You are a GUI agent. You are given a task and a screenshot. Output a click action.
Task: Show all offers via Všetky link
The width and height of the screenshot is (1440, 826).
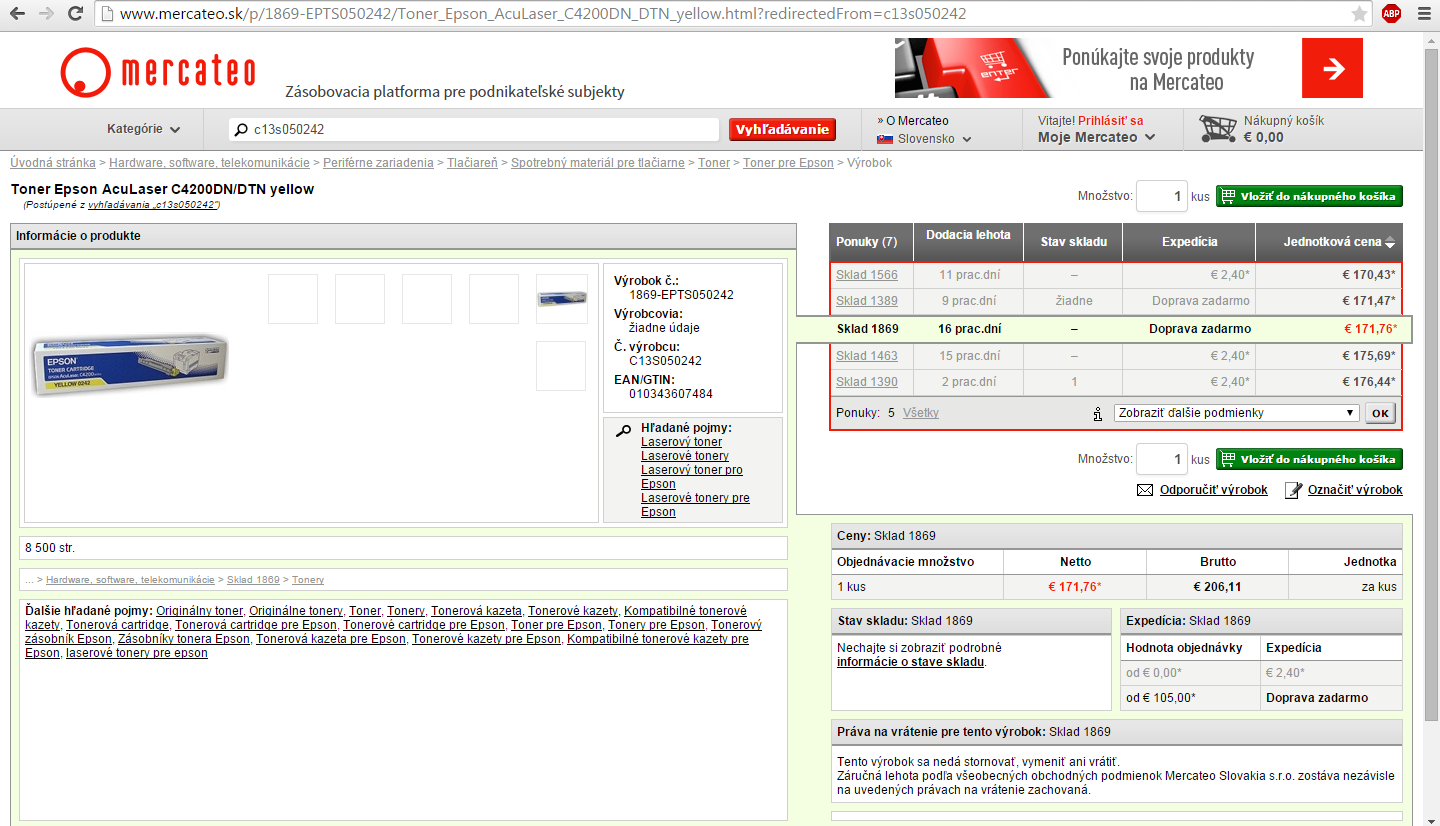(x=921, y=413)
